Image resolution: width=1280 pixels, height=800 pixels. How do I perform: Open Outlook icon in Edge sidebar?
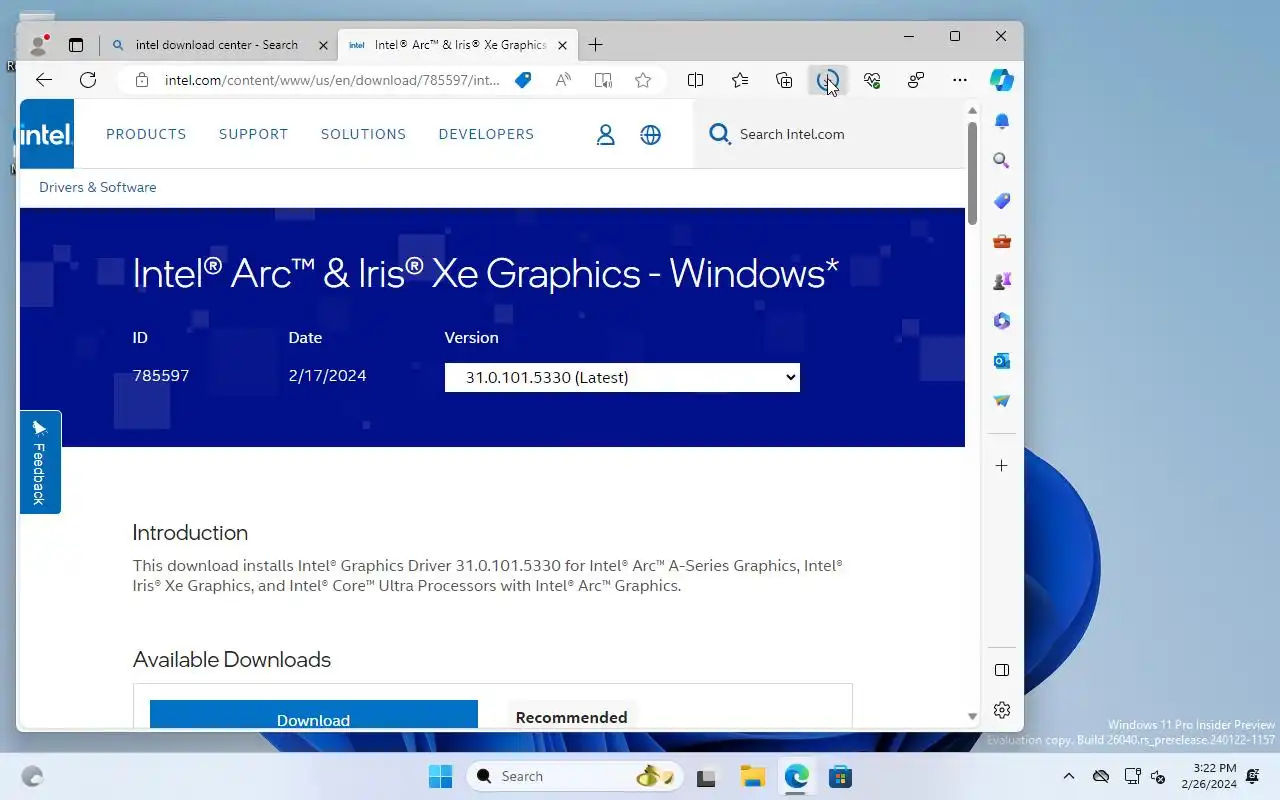pos(1002,361)
